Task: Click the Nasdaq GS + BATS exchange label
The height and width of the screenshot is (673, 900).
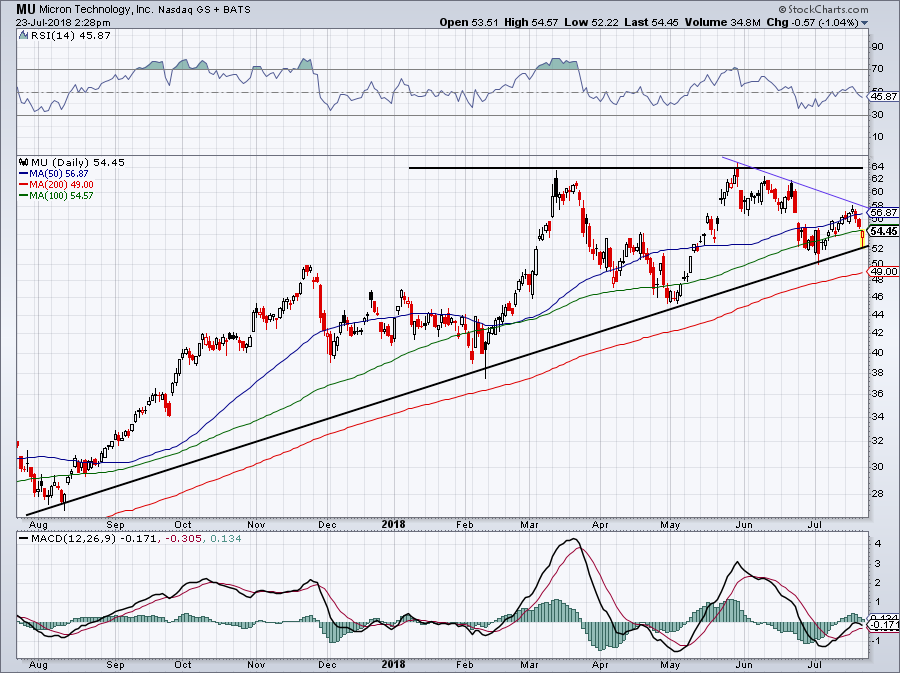Action: (x=203, y=10)
